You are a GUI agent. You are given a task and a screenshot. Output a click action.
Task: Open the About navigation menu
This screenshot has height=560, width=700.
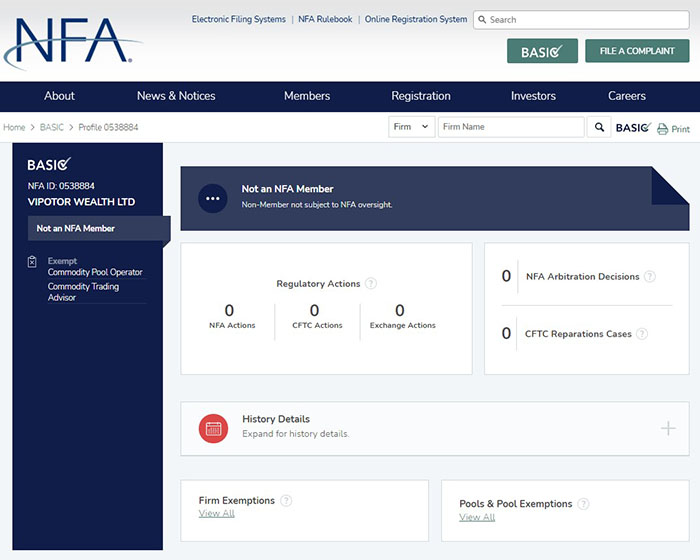click(59, 96)
